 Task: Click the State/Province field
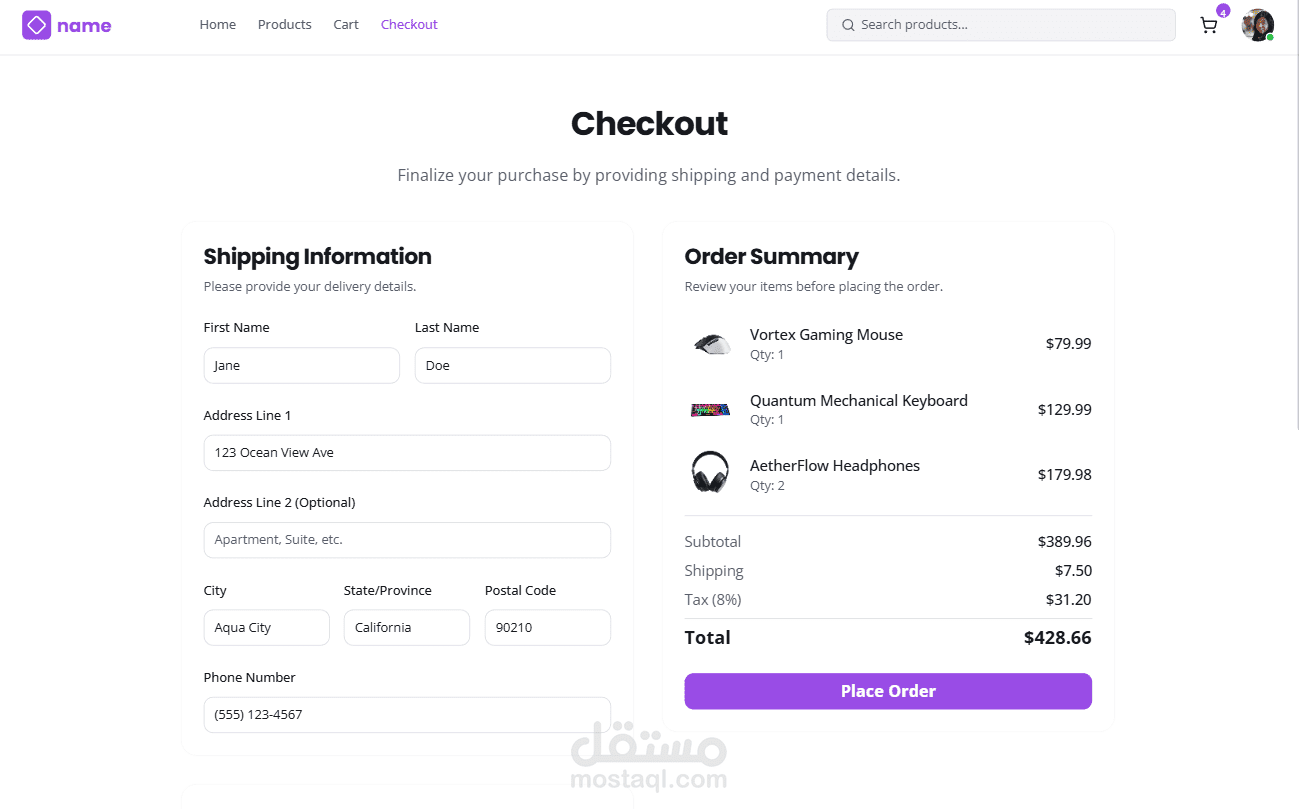(406, 628)
